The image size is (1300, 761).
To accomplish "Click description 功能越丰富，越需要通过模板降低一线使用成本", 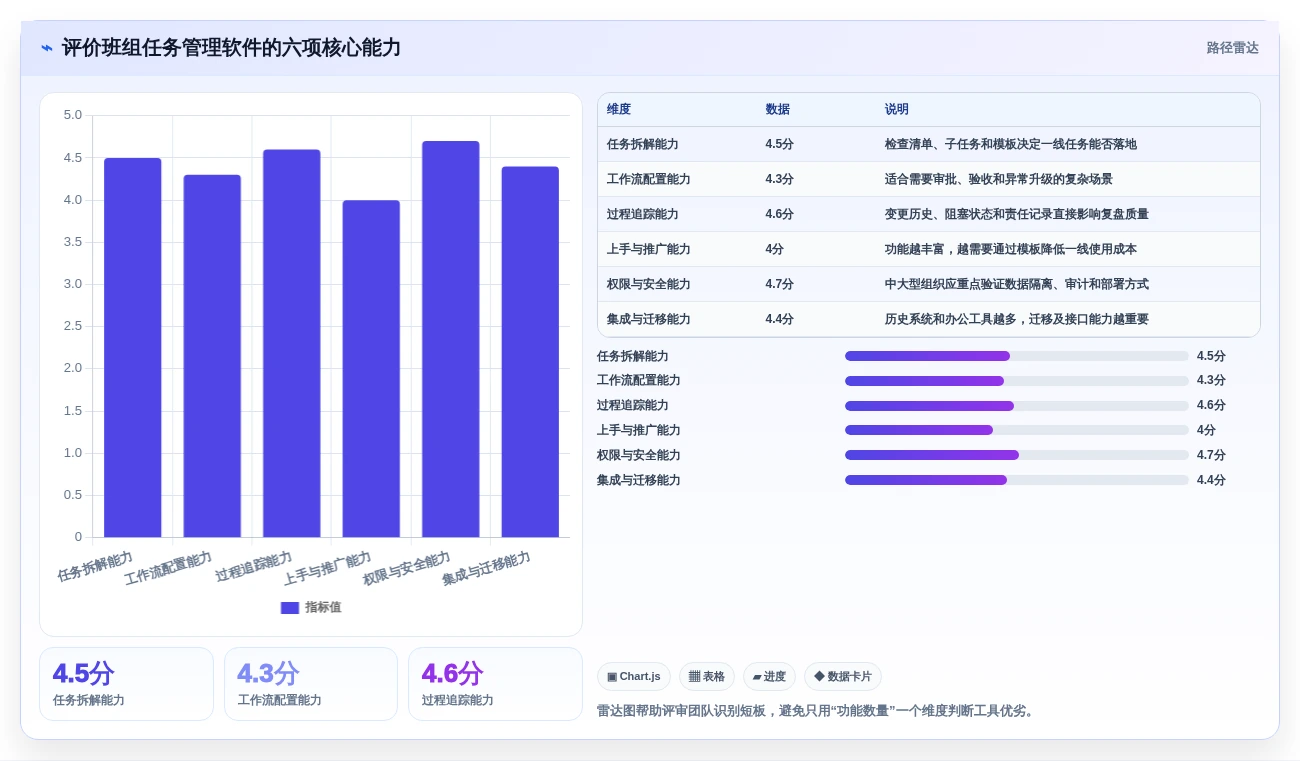I will click(x=1010, y=249).
